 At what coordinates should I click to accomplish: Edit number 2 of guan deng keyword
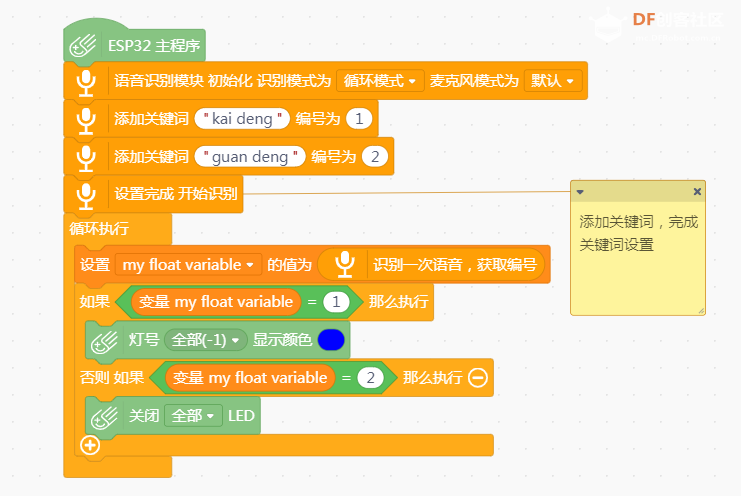pos(375,156)
